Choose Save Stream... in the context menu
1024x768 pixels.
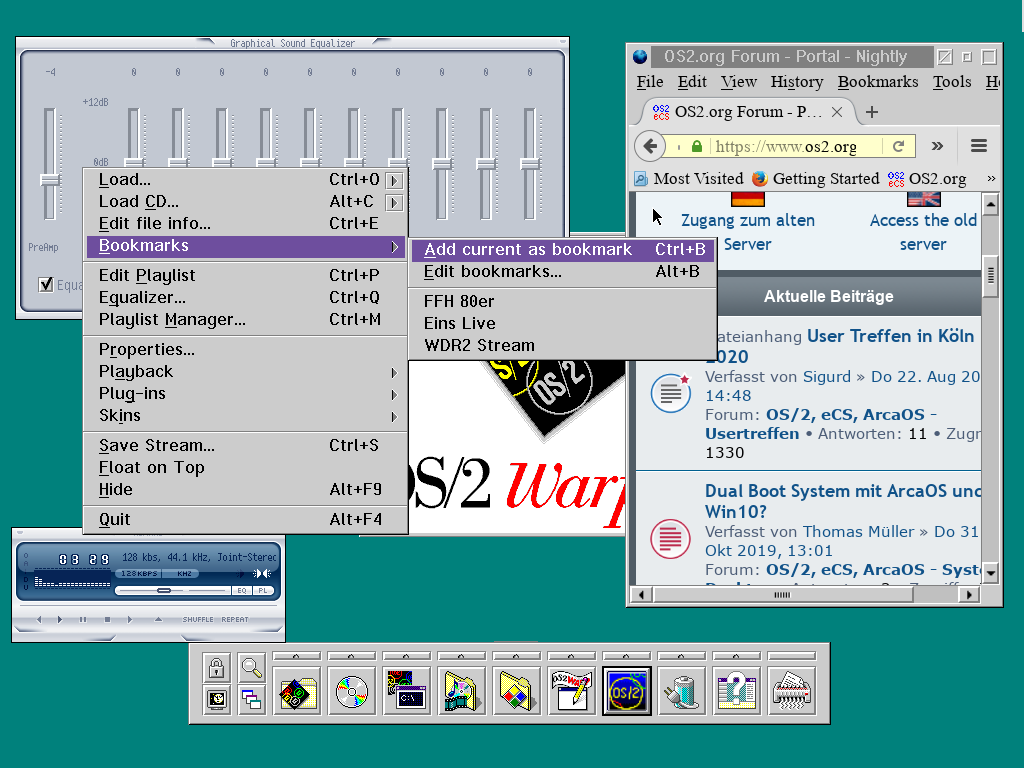[246, 445]
